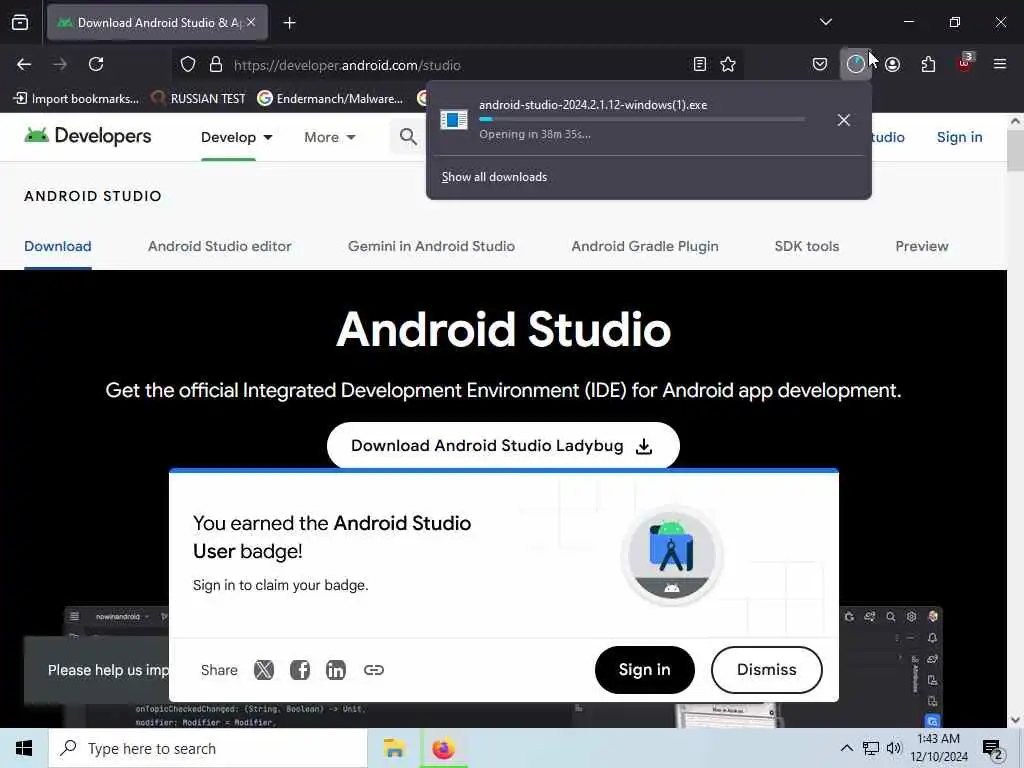Click the site search magnifier icon
The image size is (1024, 768).
tap(408, 136)
